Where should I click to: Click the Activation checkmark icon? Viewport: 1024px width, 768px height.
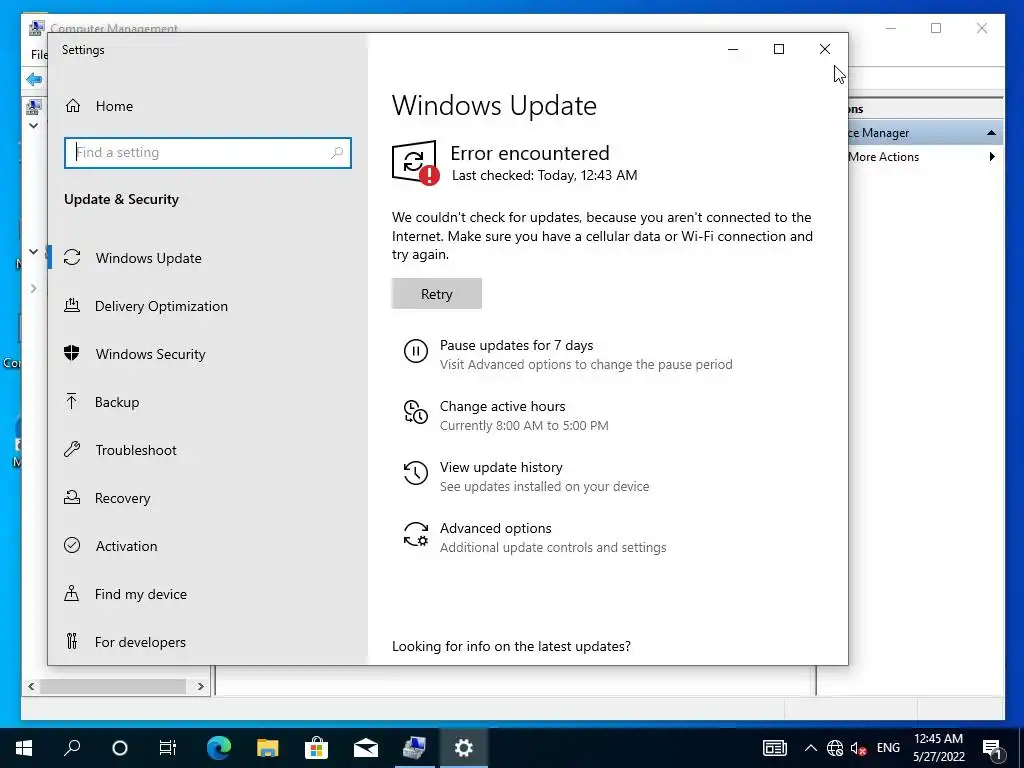72,545
